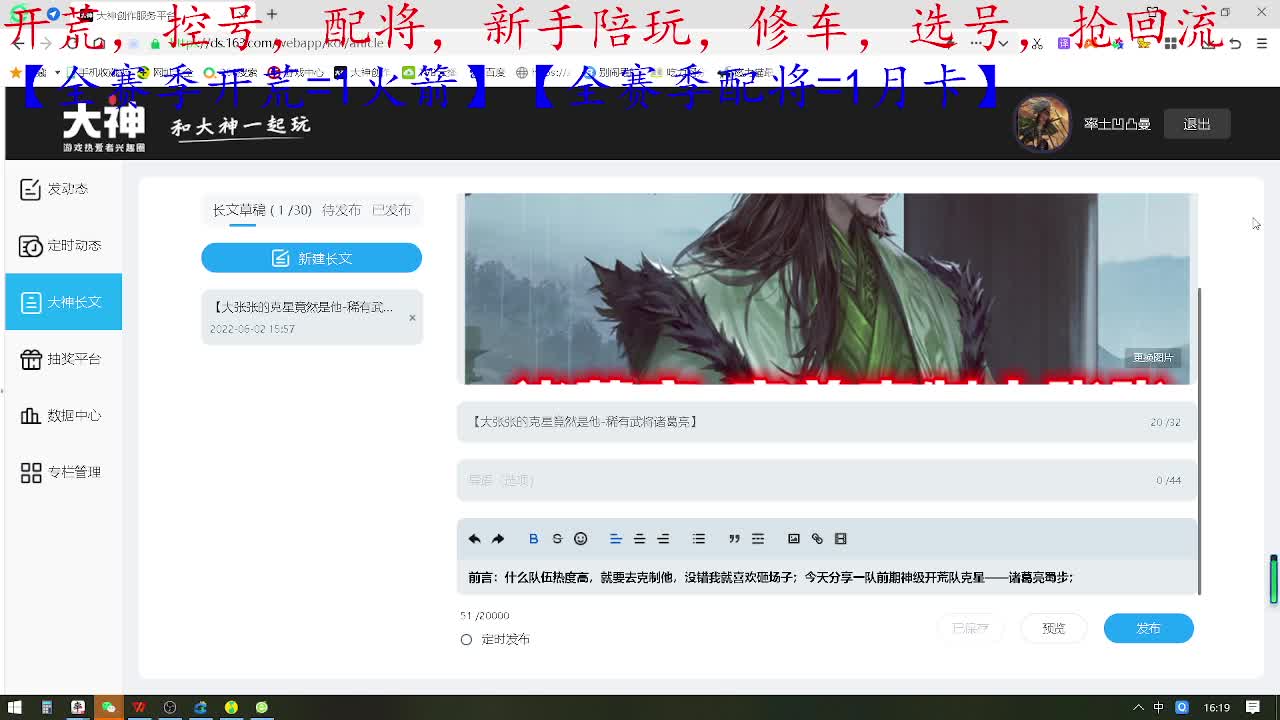Open the Edge browser on the taskbar

click(200, 707)
